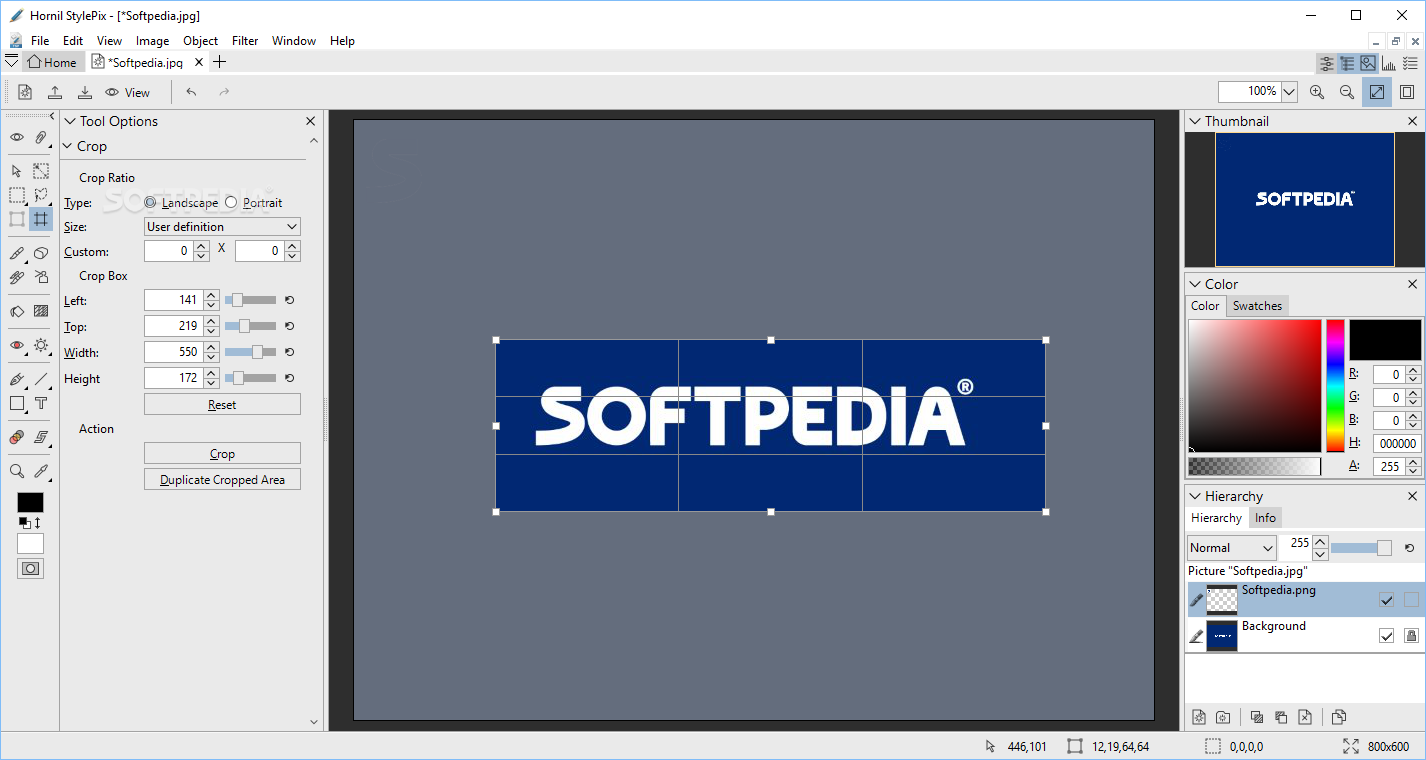Toggle the lock box of Softpedia.png layer
Image resolution: width=1426 pixels, height=760 pixels.
(1411, 600)
